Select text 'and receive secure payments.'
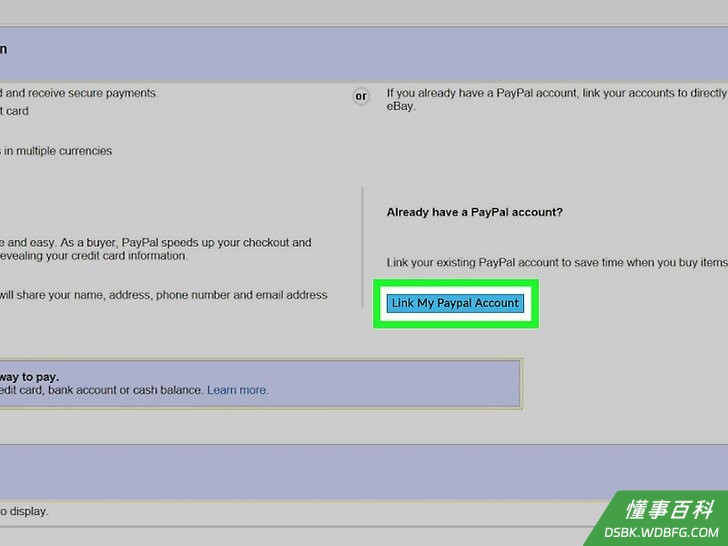Screen dimensions: 728x546 81,93
